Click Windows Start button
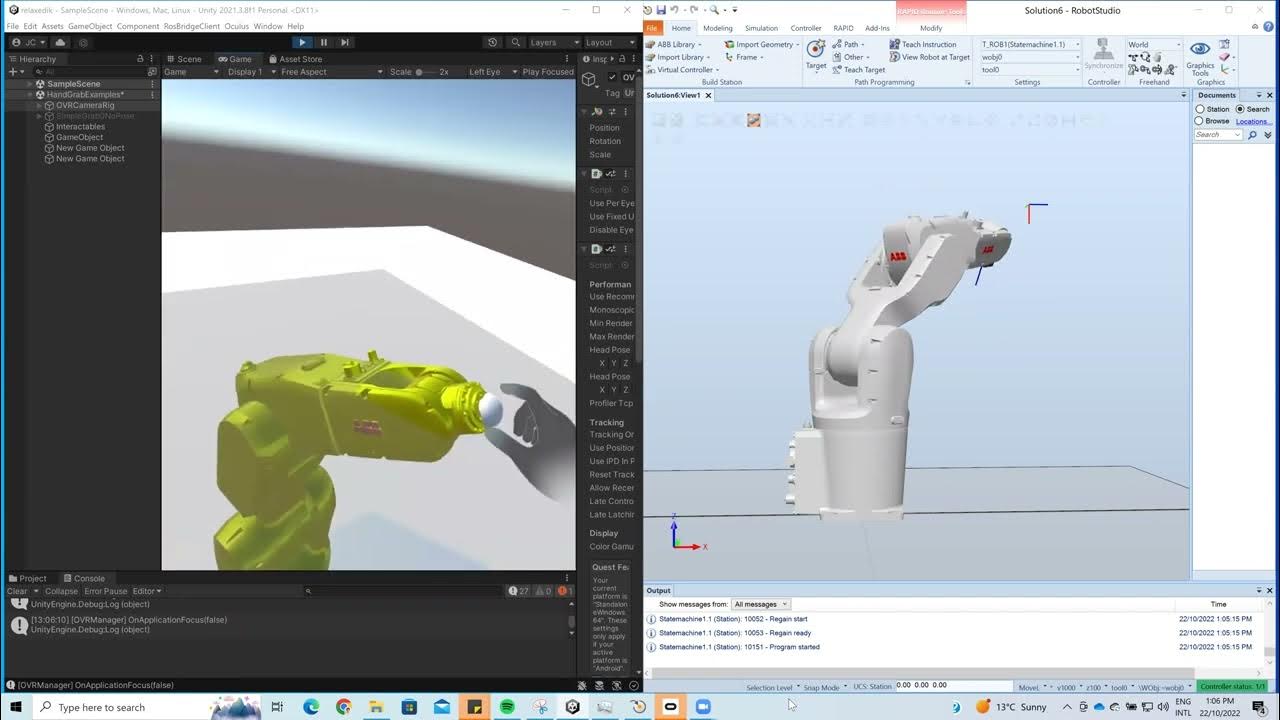The image size is (1280, 720). point(17,707)
